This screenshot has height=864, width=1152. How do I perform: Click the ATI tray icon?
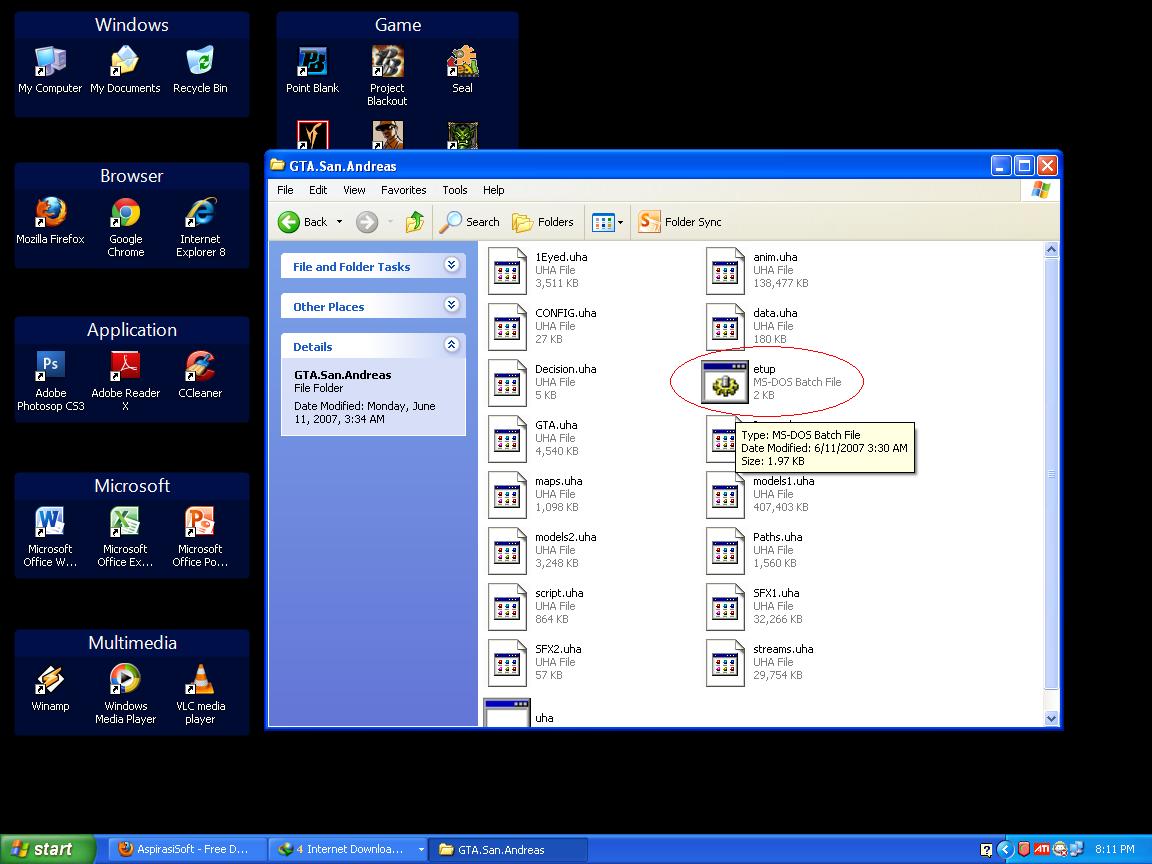click(x=1042, y=849)
